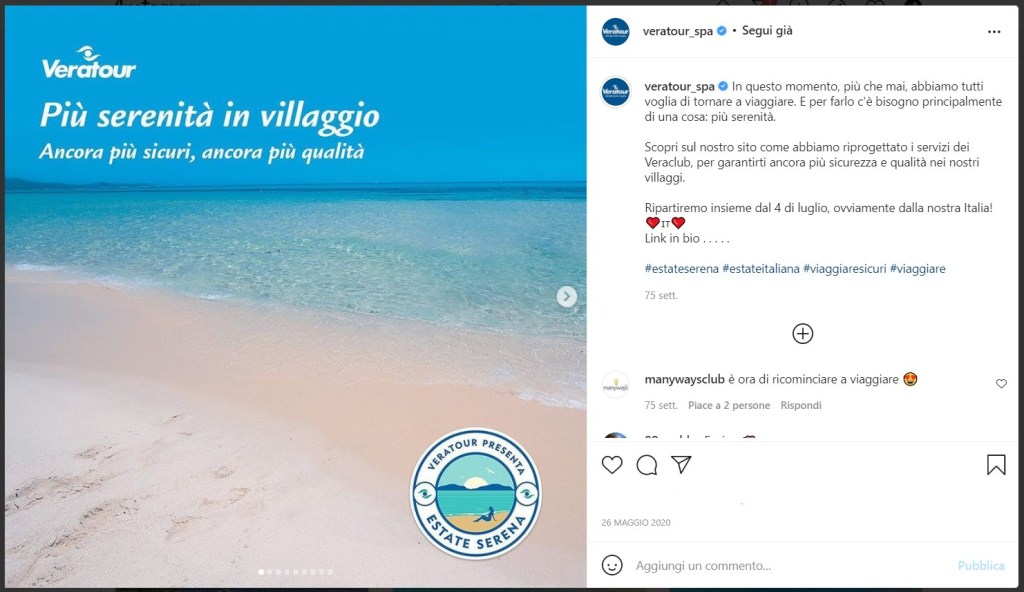Screen dimensions: 1024x592
Task: Click Segui già following button
Action: [x=767, y=31]
